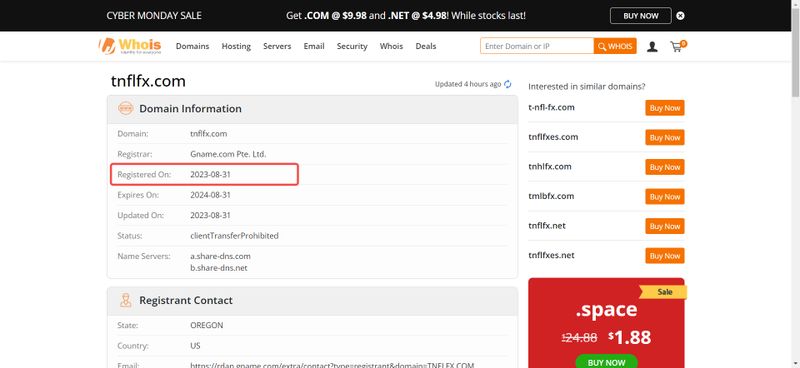
Task: Click the Registrant Contact header icon
Action: tap(125, 300)
